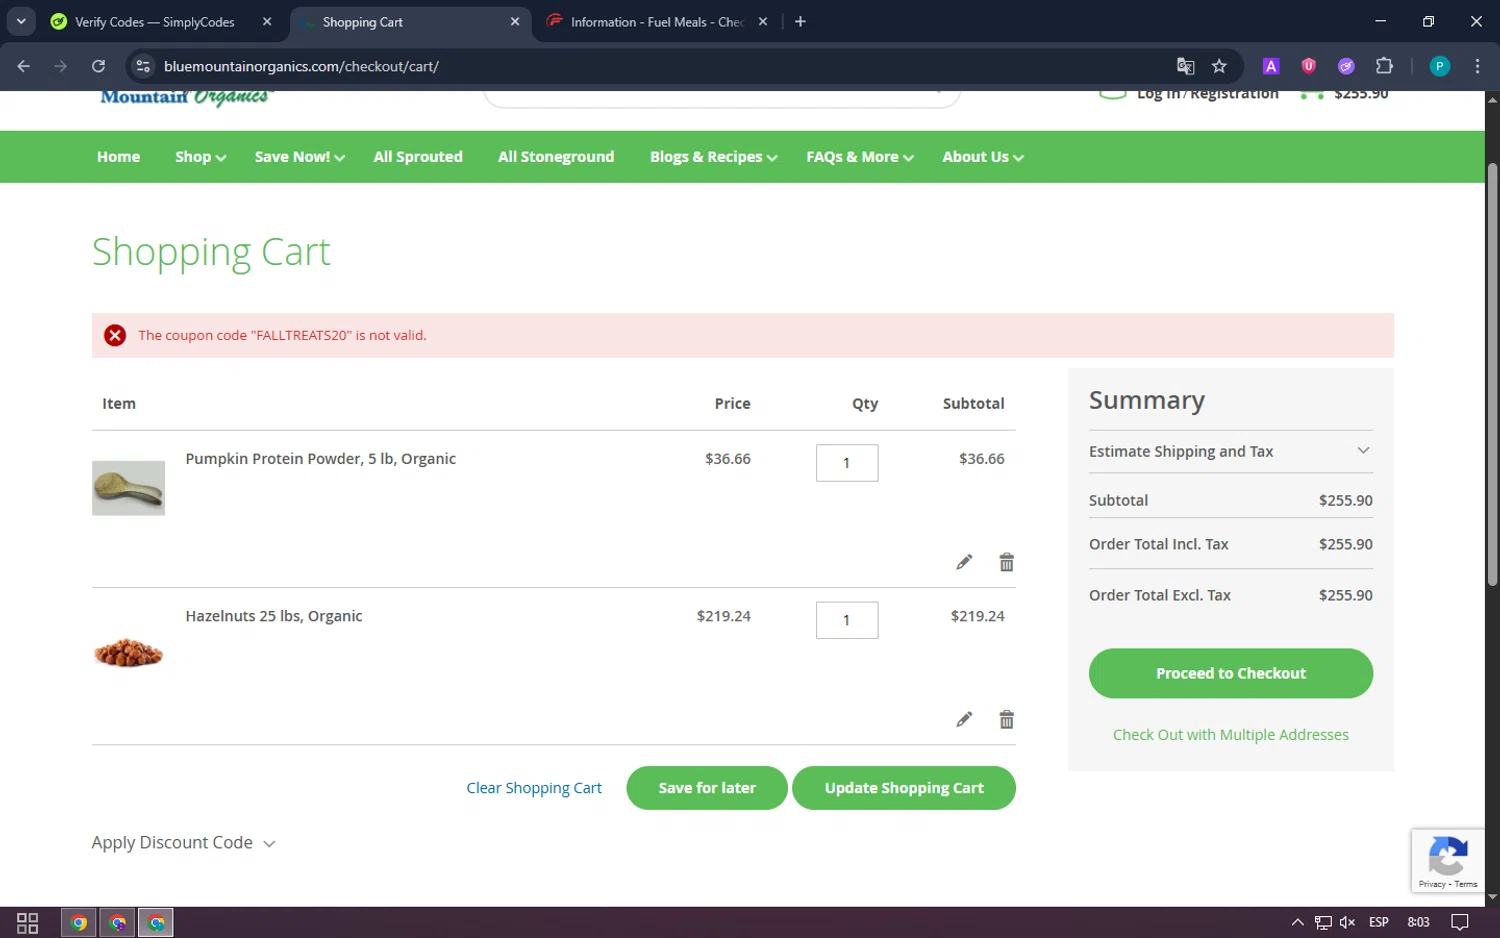Viewport: 1500px width, 938px height.
Task: Click the purple A extension icon
Action: click(1271, 66)
